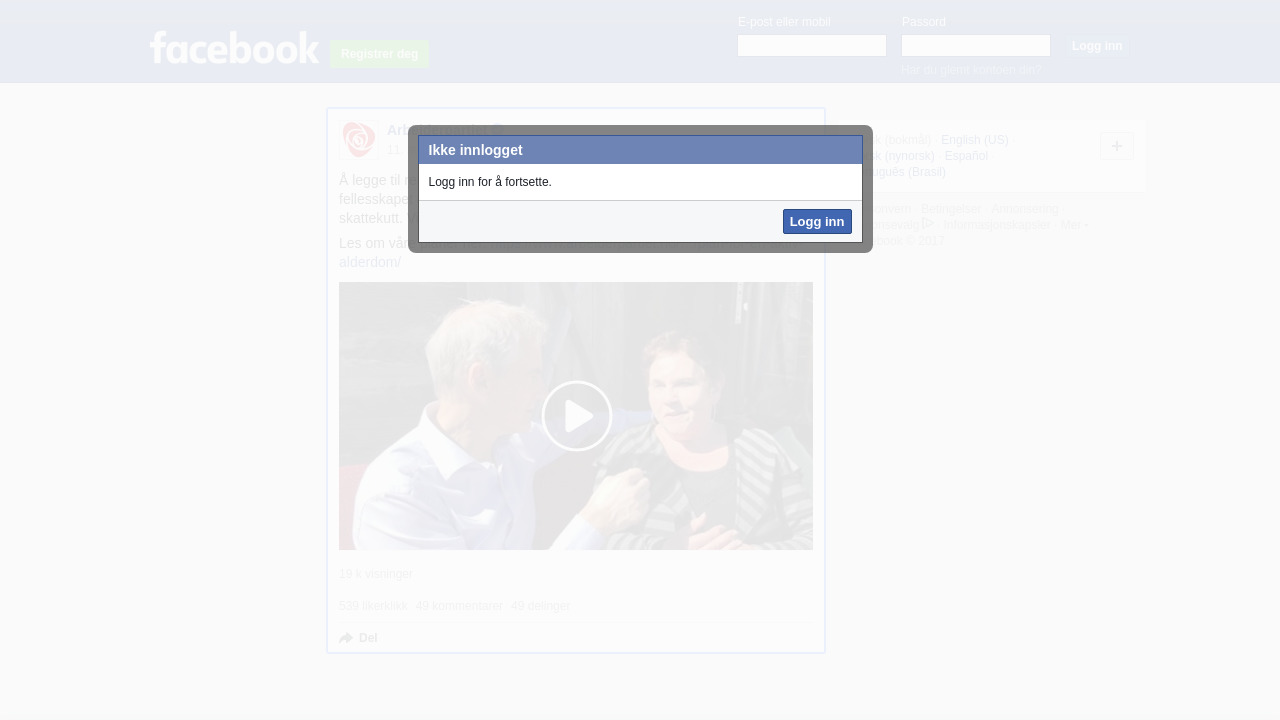Viewport: 1280px width, 720px height.
Task: Focus the E-post eller mobil field
Action: point(811,46)
